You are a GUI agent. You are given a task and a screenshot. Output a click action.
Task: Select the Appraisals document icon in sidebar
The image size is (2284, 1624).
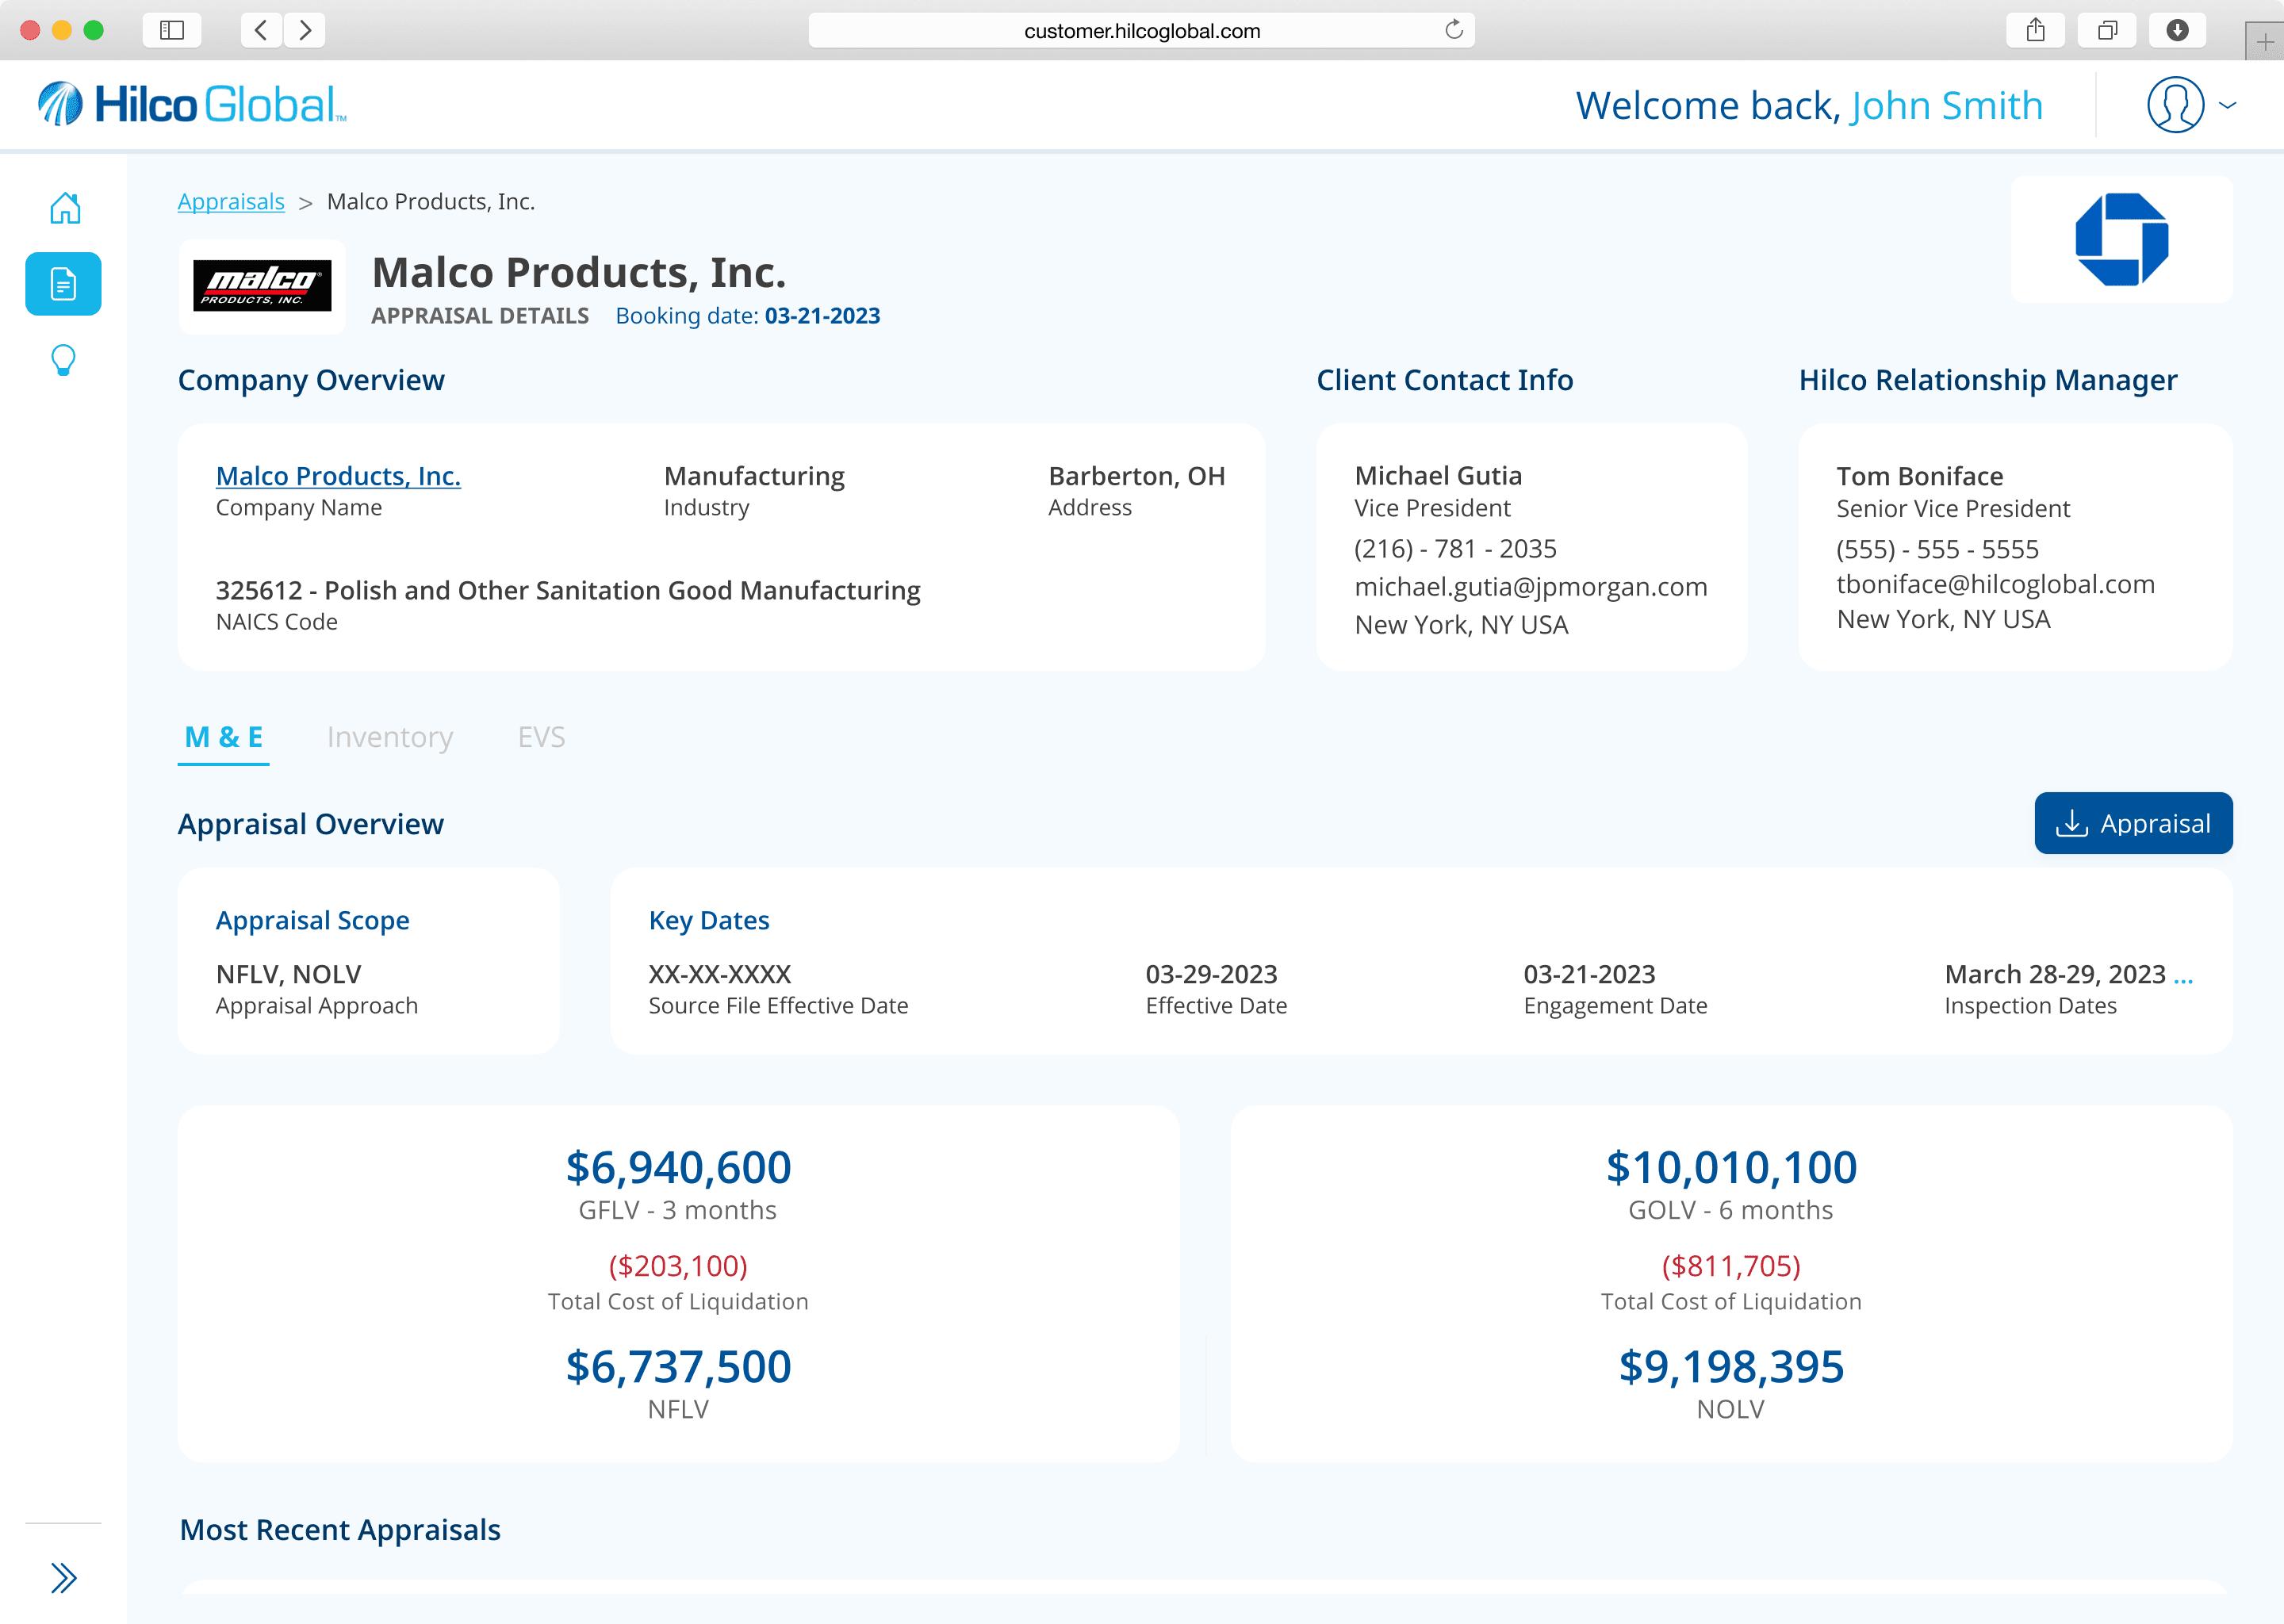(63, 284)
